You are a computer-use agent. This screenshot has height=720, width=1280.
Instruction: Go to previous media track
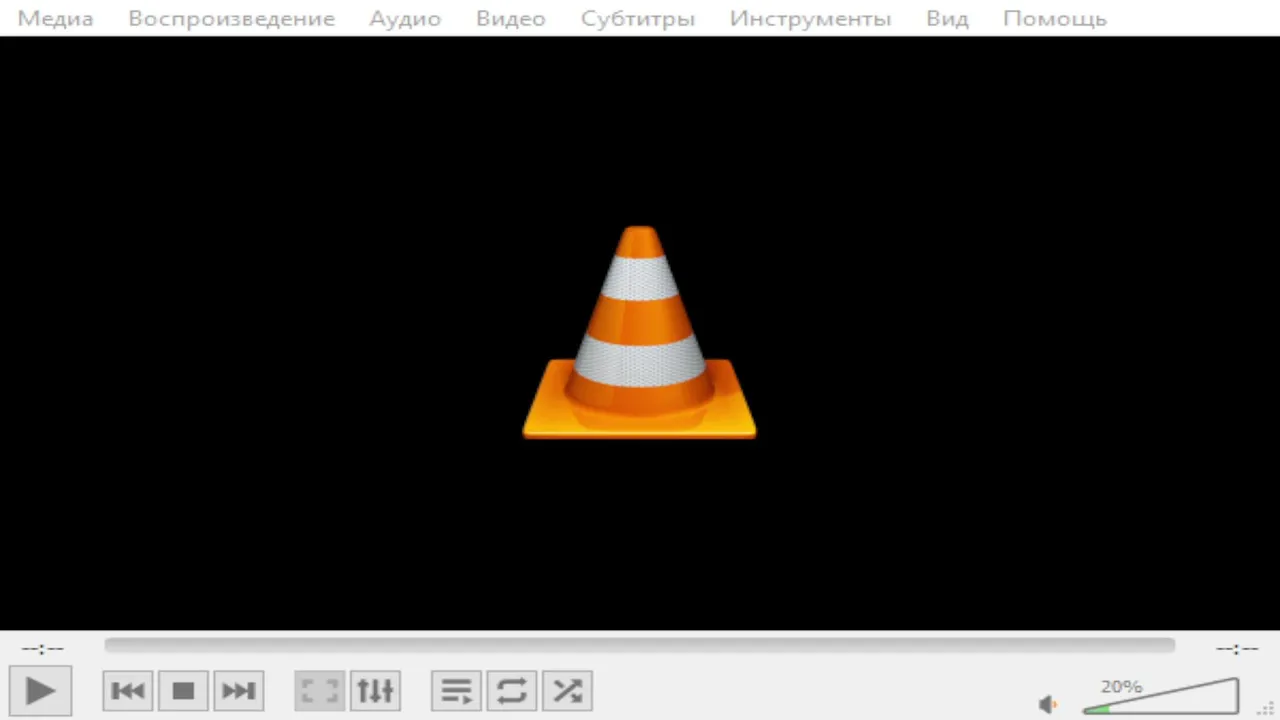pos(128,690)
